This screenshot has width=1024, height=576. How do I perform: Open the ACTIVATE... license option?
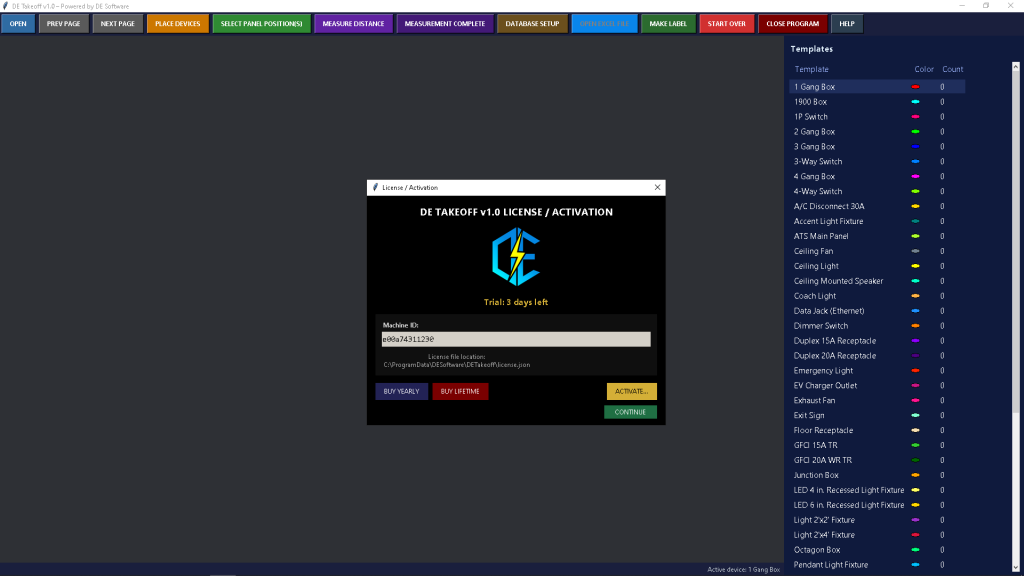click(631, 391)
